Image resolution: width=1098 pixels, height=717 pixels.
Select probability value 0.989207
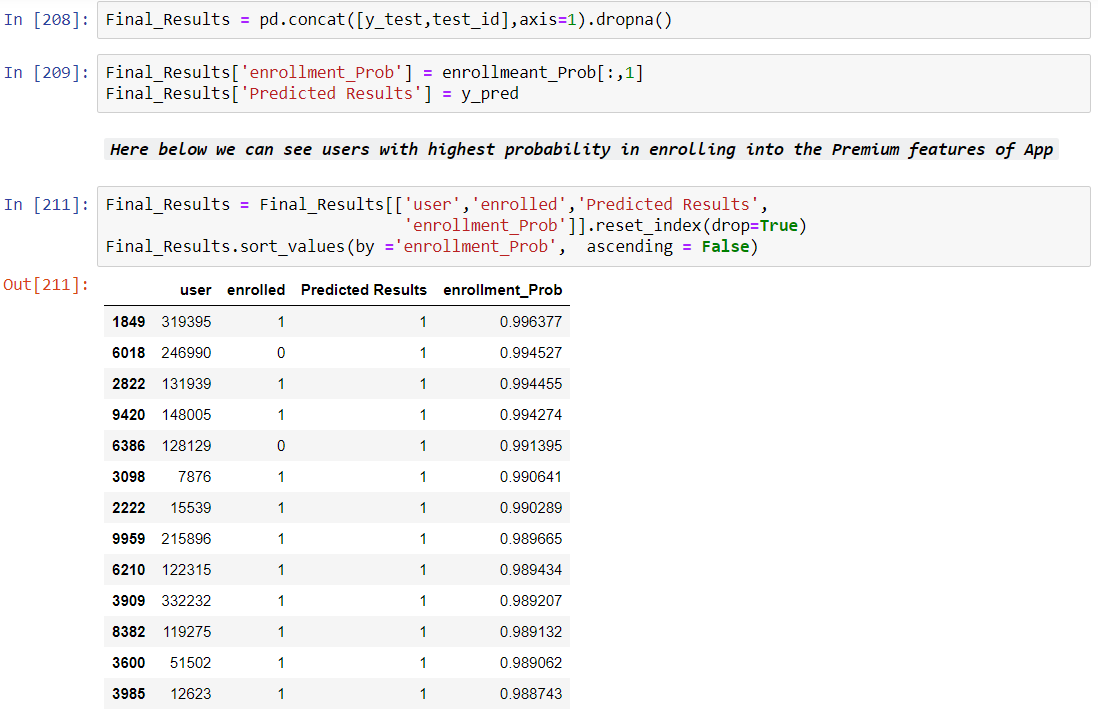(531, 601)
